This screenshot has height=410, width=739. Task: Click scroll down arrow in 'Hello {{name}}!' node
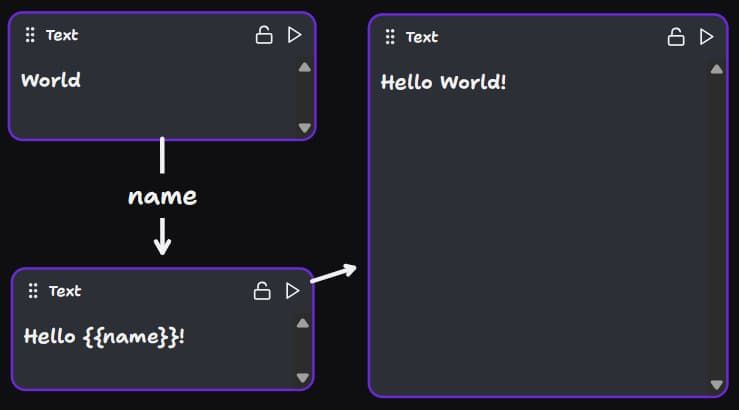[303, 377]
